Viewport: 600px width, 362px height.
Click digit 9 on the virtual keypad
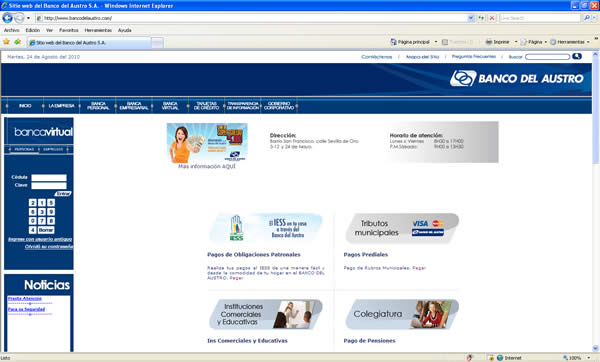[51, 212]
